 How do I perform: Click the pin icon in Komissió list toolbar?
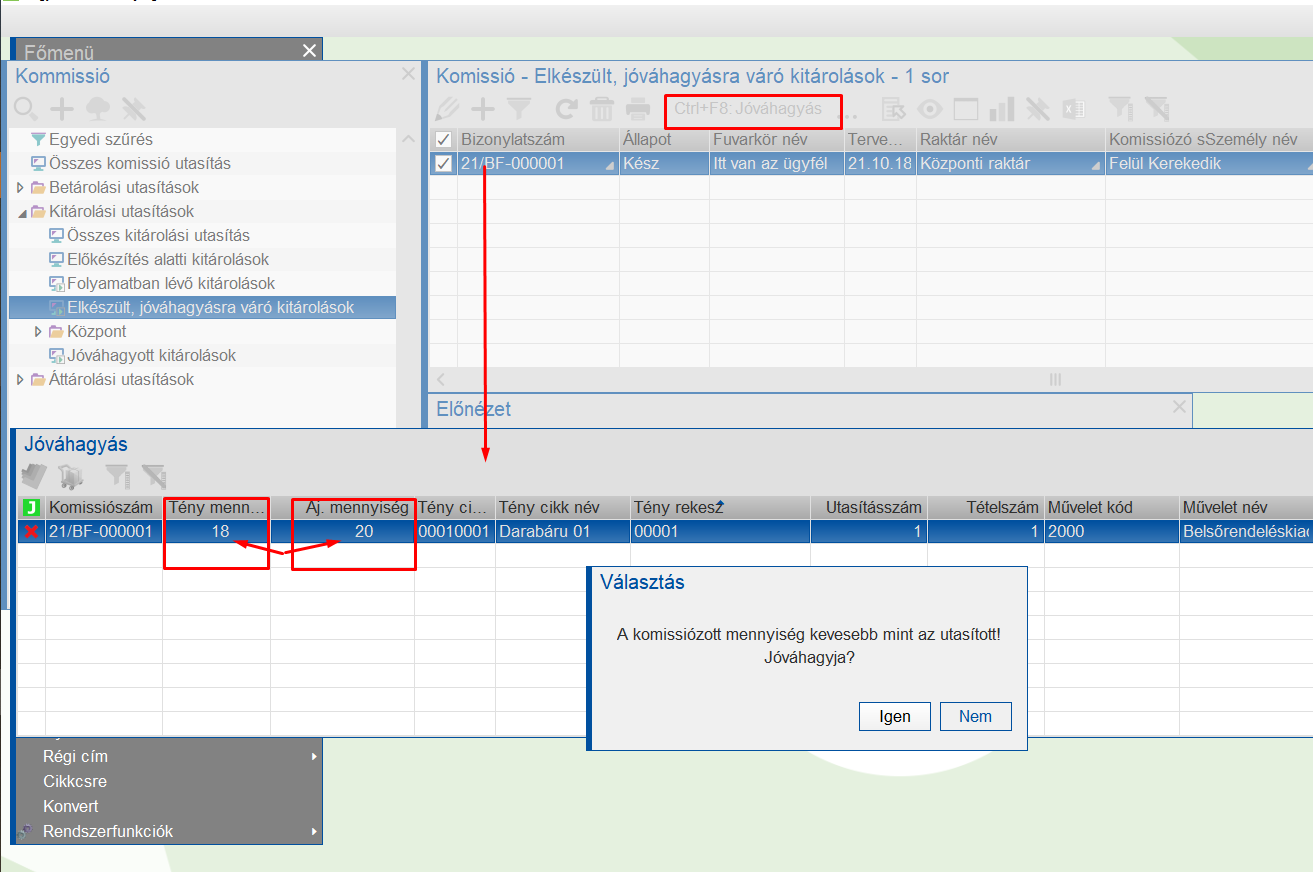[x=1037, y=109]
